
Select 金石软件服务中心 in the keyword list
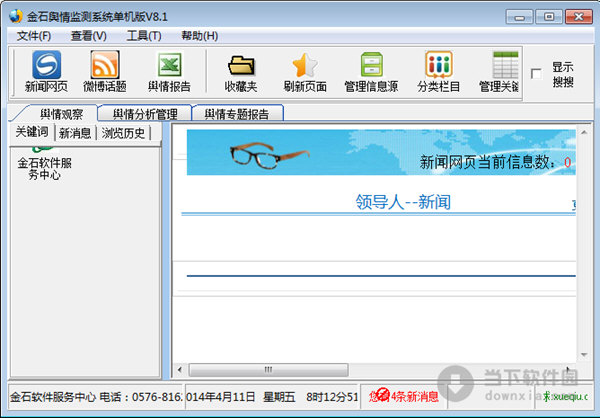(45, 169)
